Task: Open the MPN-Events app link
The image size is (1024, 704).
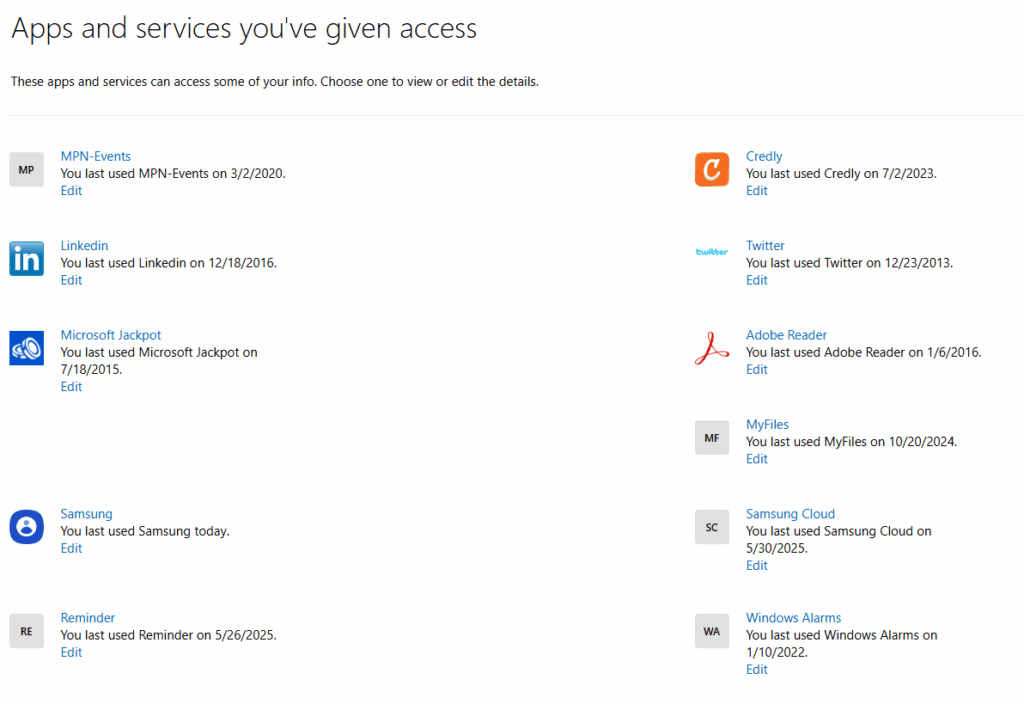Action: 95,156
